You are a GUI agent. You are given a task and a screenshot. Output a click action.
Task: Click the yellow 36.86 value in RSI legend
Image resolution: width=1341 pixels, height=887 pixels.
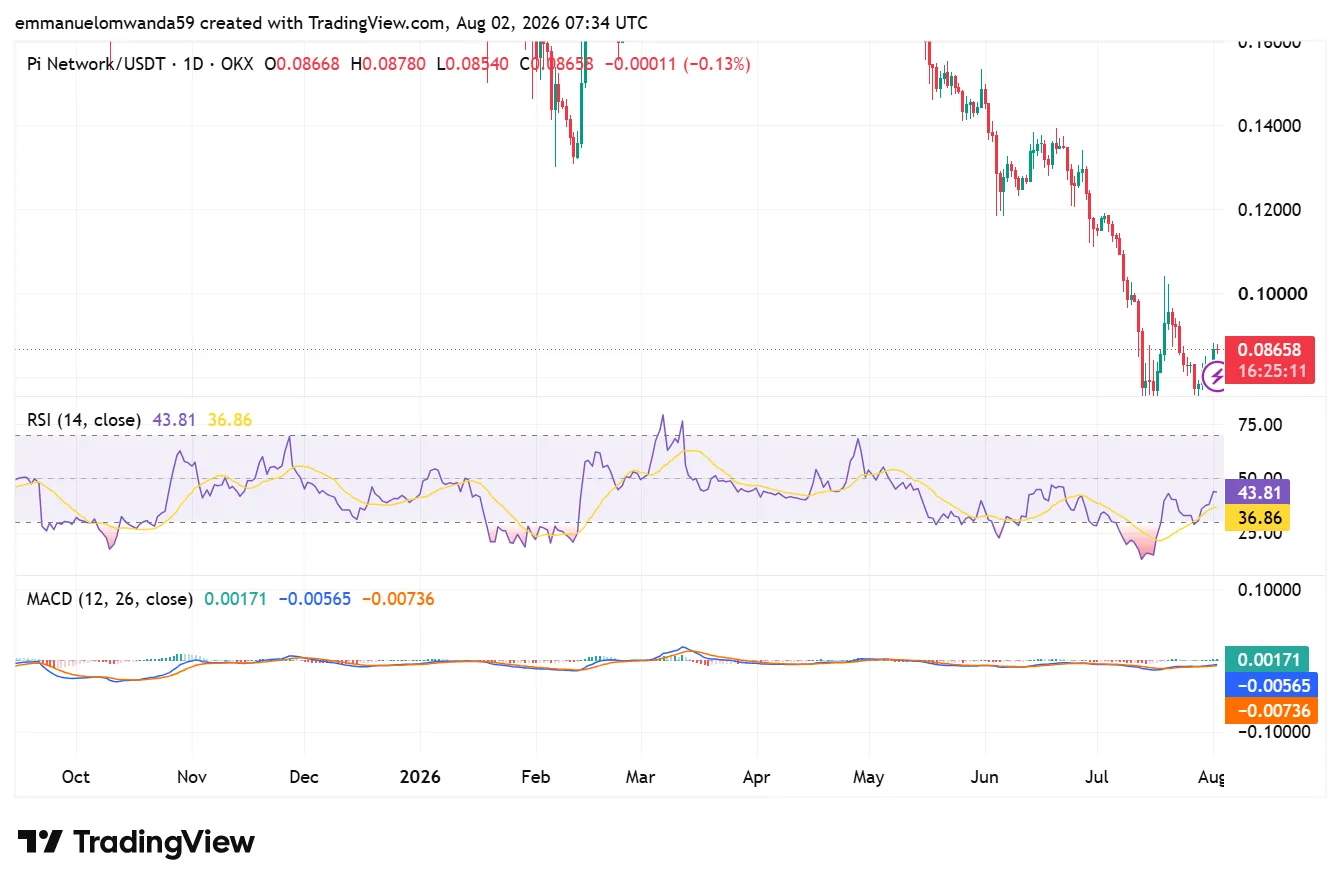click(x=229, y=420)
